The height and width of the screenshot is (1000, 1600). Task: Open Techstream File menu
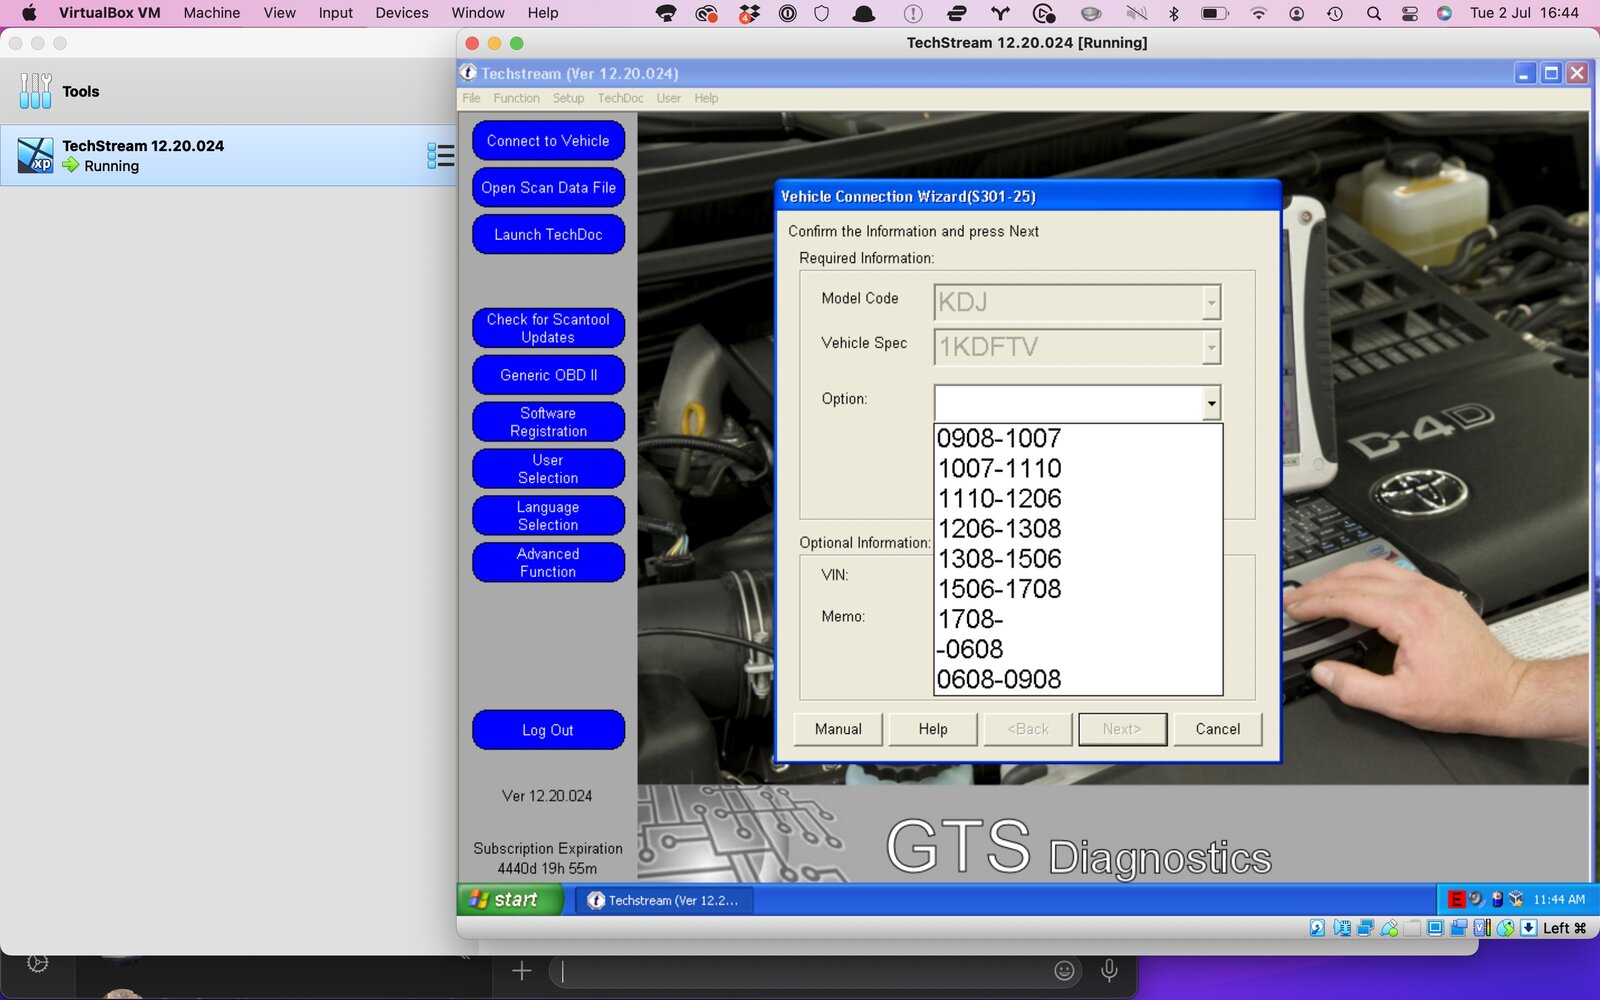(471, 98)
